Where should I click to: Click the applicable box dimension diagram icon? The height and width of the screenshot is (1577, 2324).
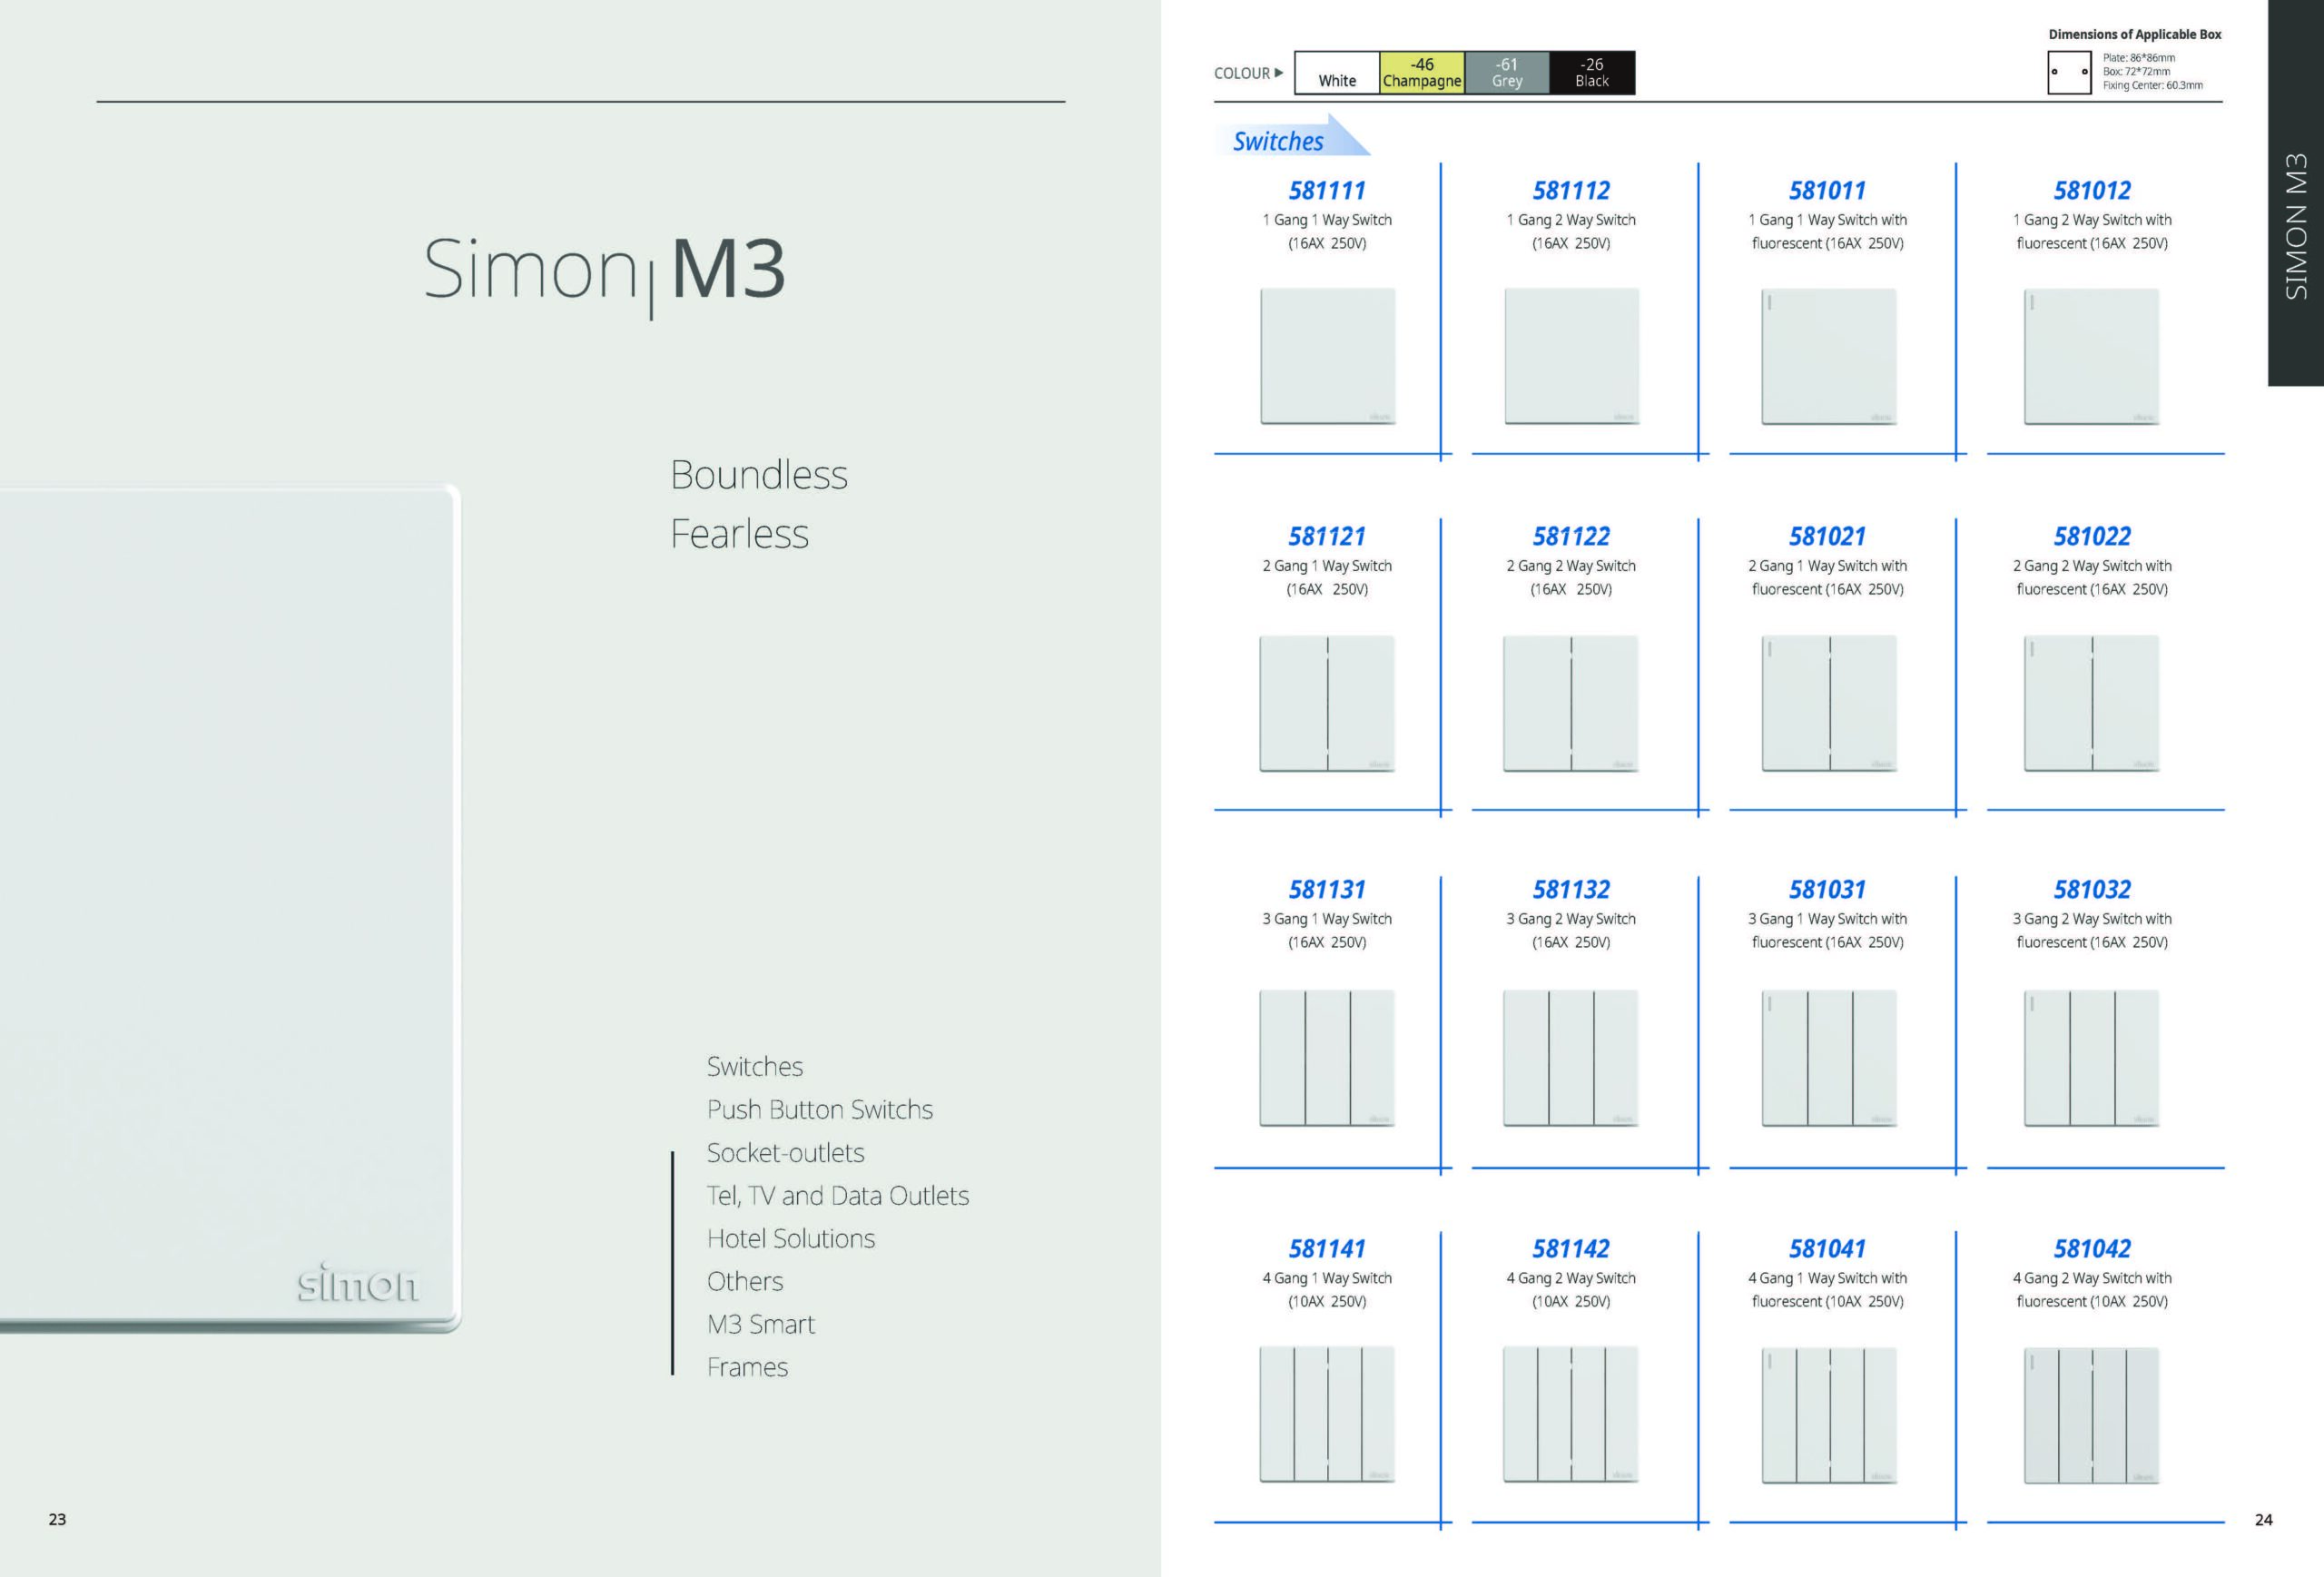tap(2069, 72)
